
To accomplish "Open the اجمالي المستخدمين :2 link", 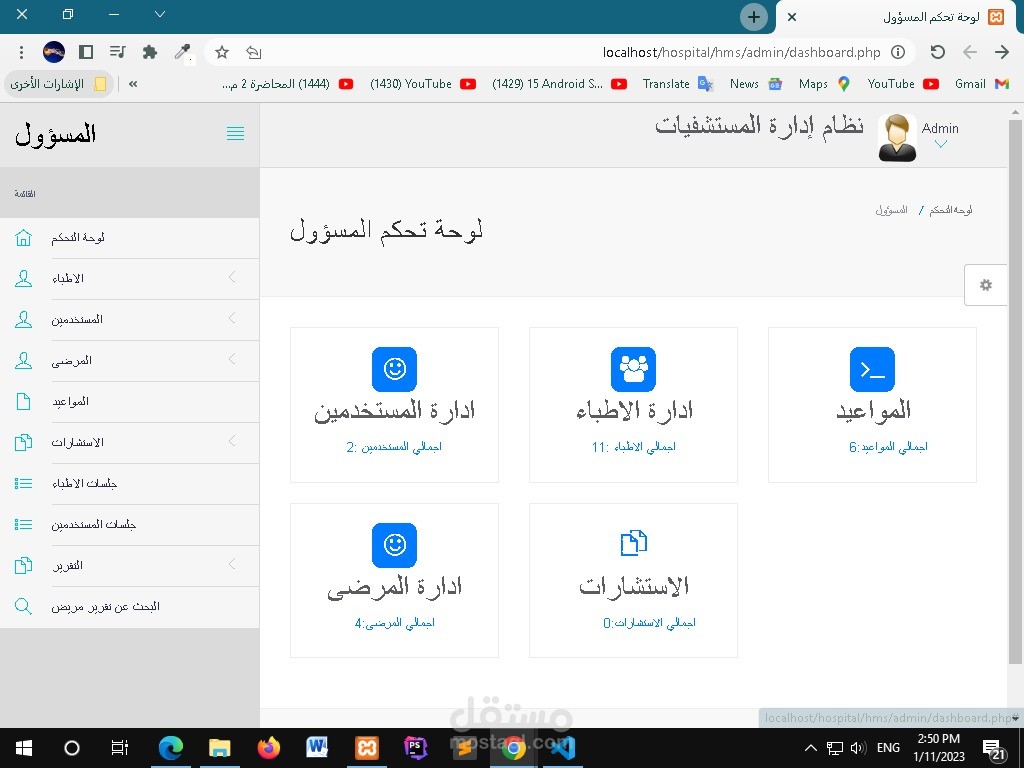I will (394, 447).
